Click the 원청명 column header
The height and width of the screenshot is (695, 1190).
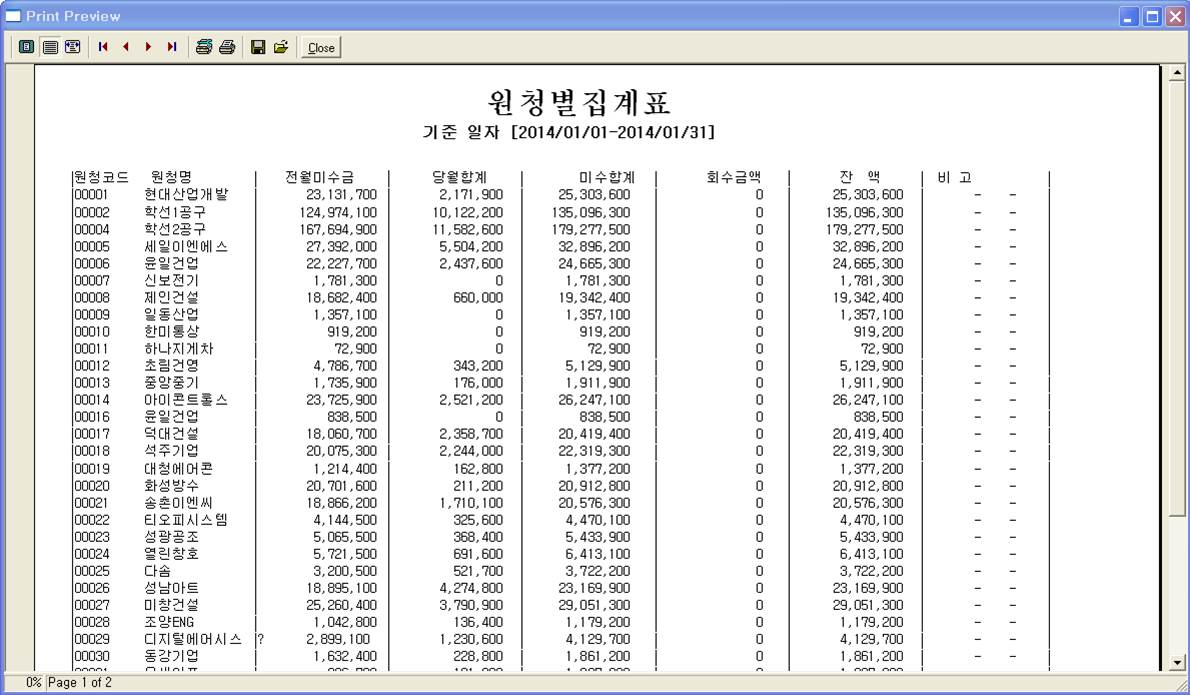(x=171, y=178)
